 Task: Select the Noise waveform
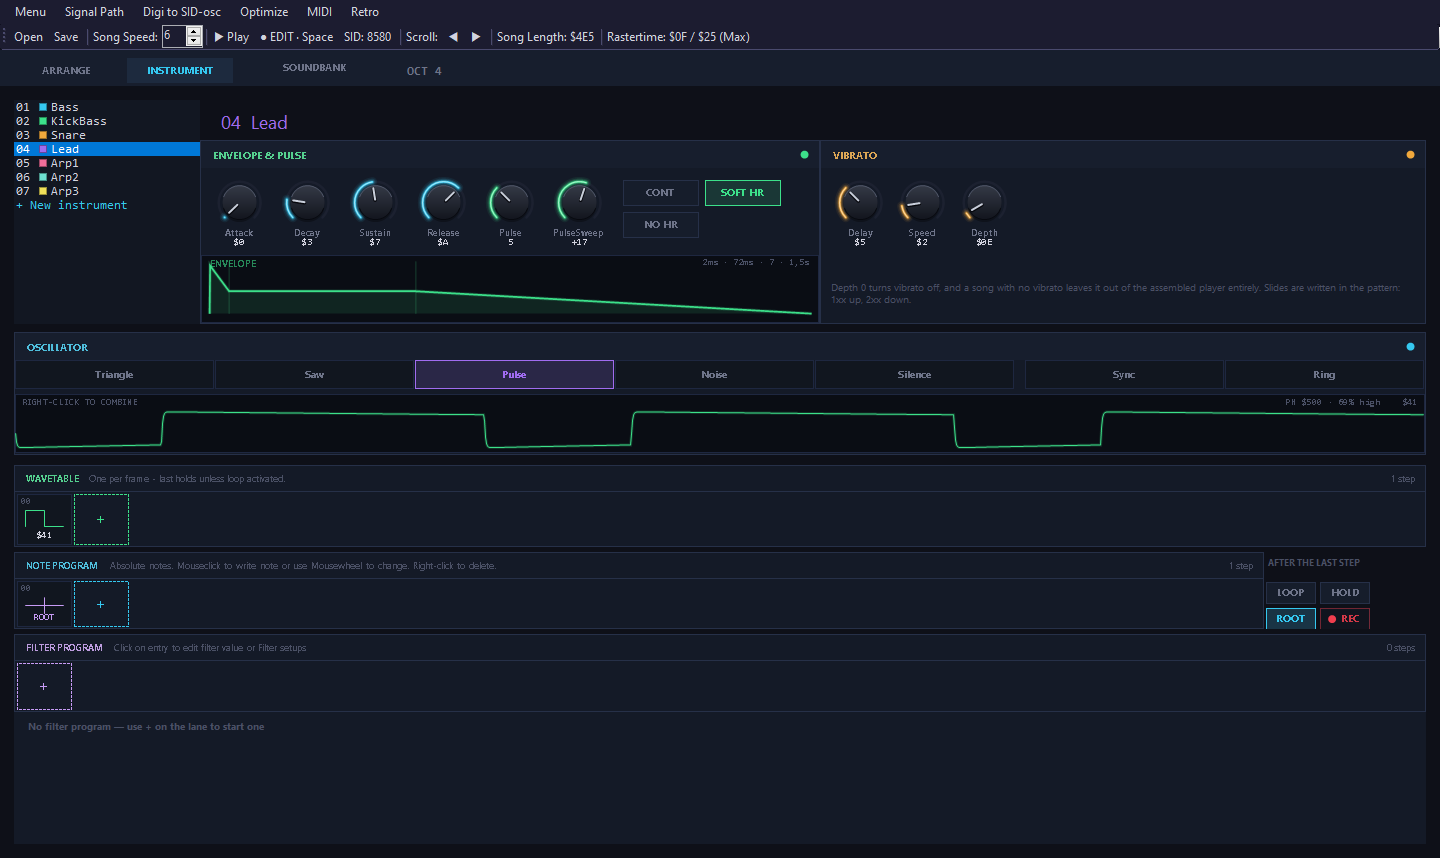714,375
